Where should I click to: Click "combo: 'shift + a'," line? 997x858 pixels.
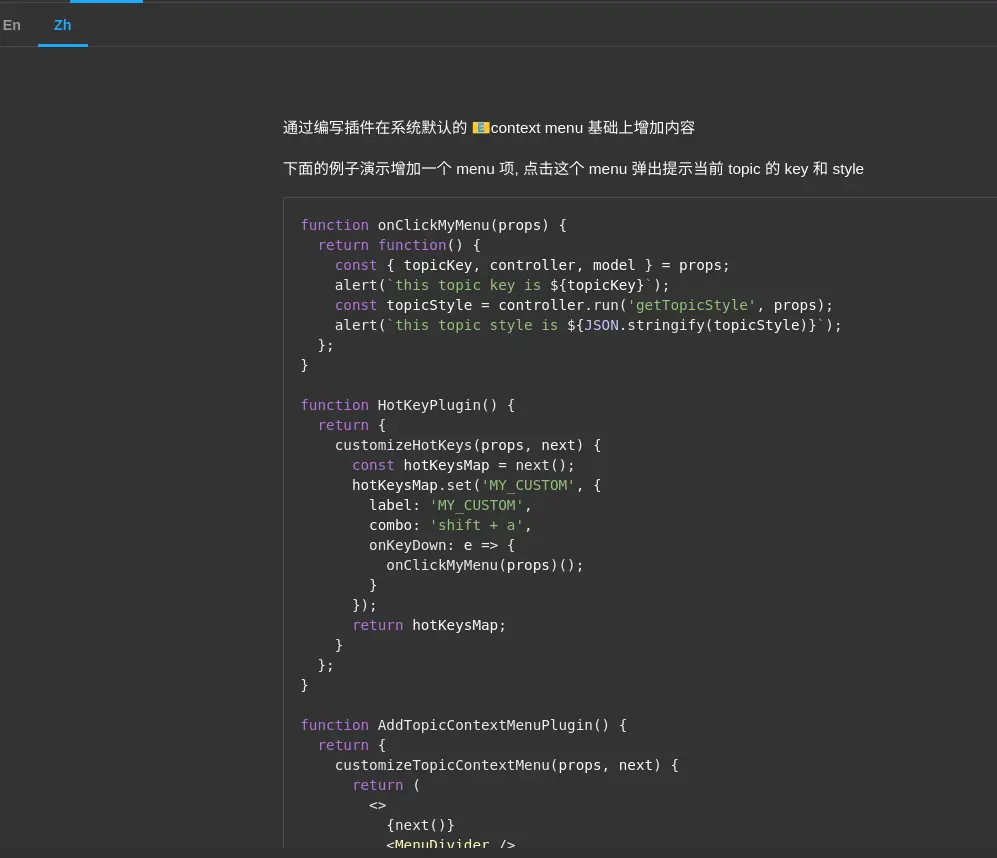pos(450,525)
